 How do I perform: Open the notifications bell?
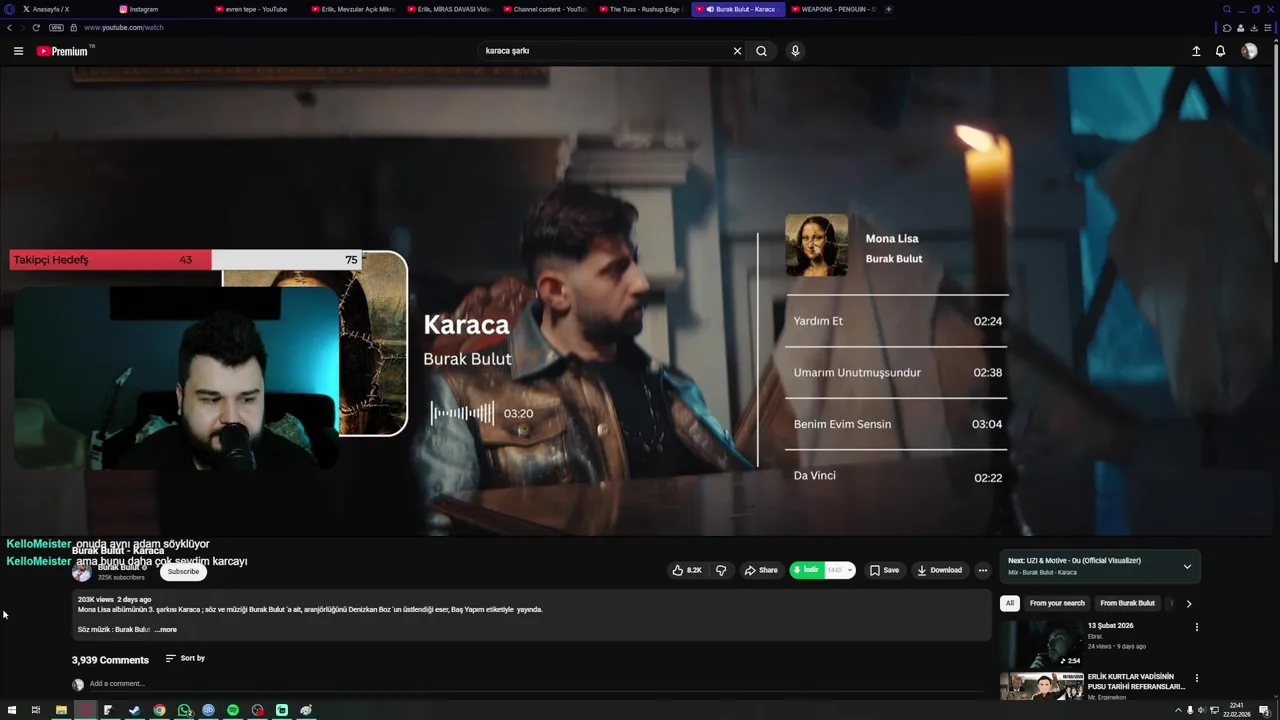click(1220, 51)
